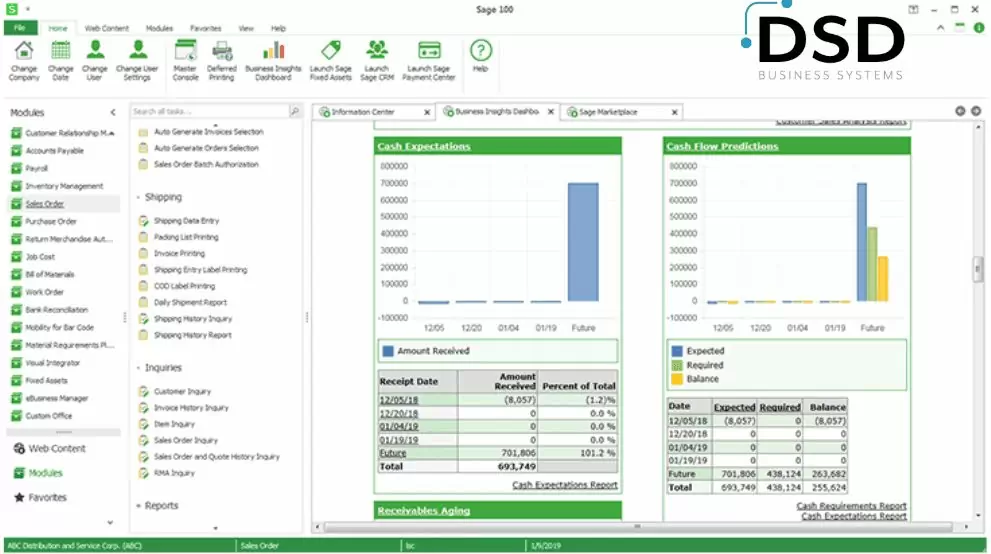
Task: Click the blue Amount Received legend swatch
Action: click(x=388, y=351)
